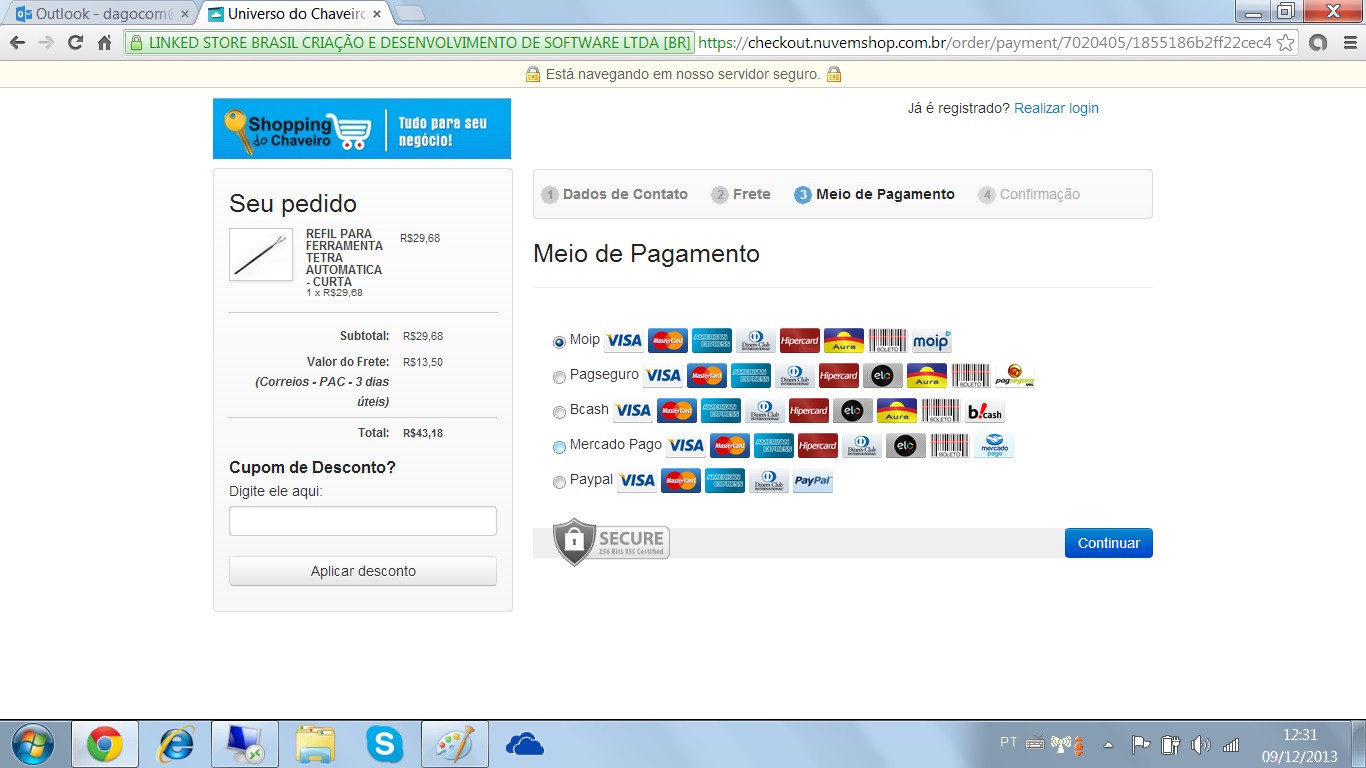Click the Visa icon in Moip row
Viewport: 1366px width, 768px height.
pyautogui.click(x=624, y=341)
